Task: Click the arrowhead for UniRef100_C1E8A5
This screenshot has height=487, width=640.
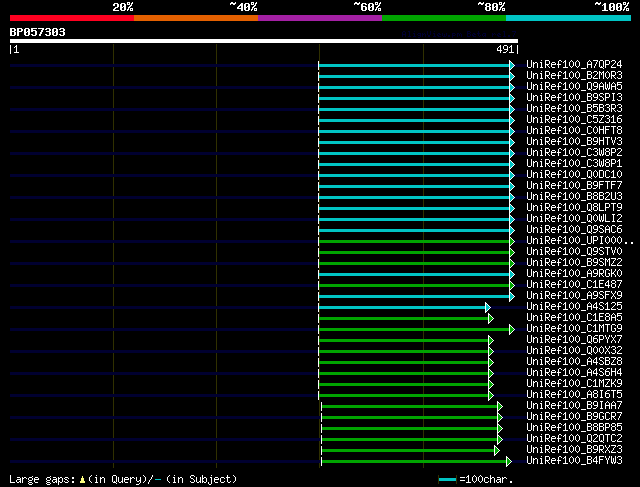Action: point(491,318)
